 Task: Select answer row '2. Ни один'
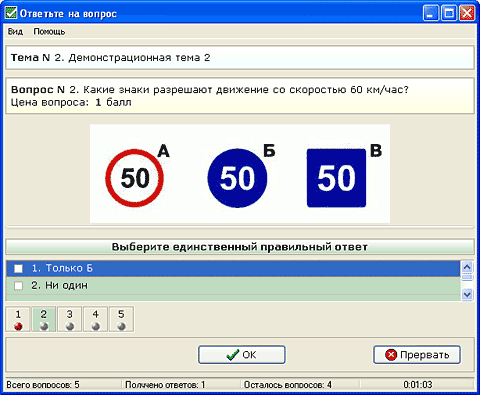tap(233, 286)
